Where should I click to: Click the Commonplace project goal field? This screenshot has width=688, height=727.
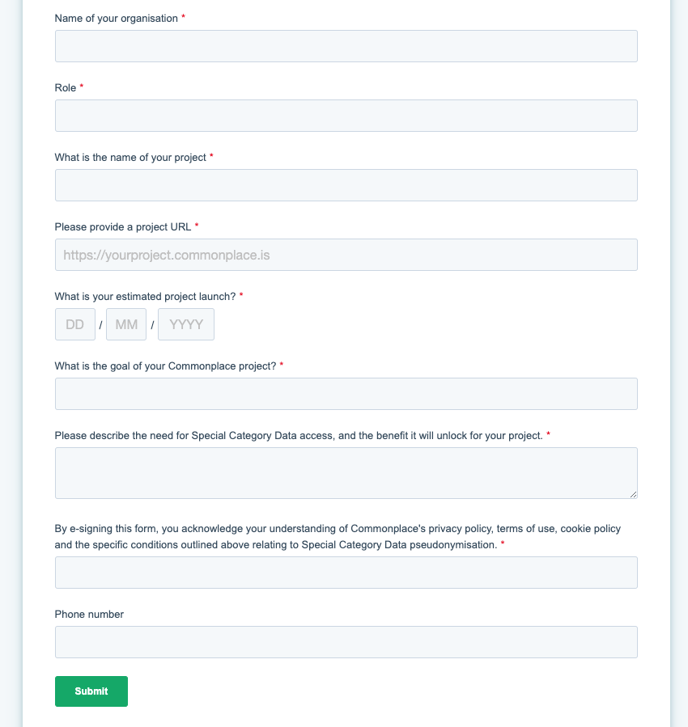pyautogui.click(x=346, y=394)
